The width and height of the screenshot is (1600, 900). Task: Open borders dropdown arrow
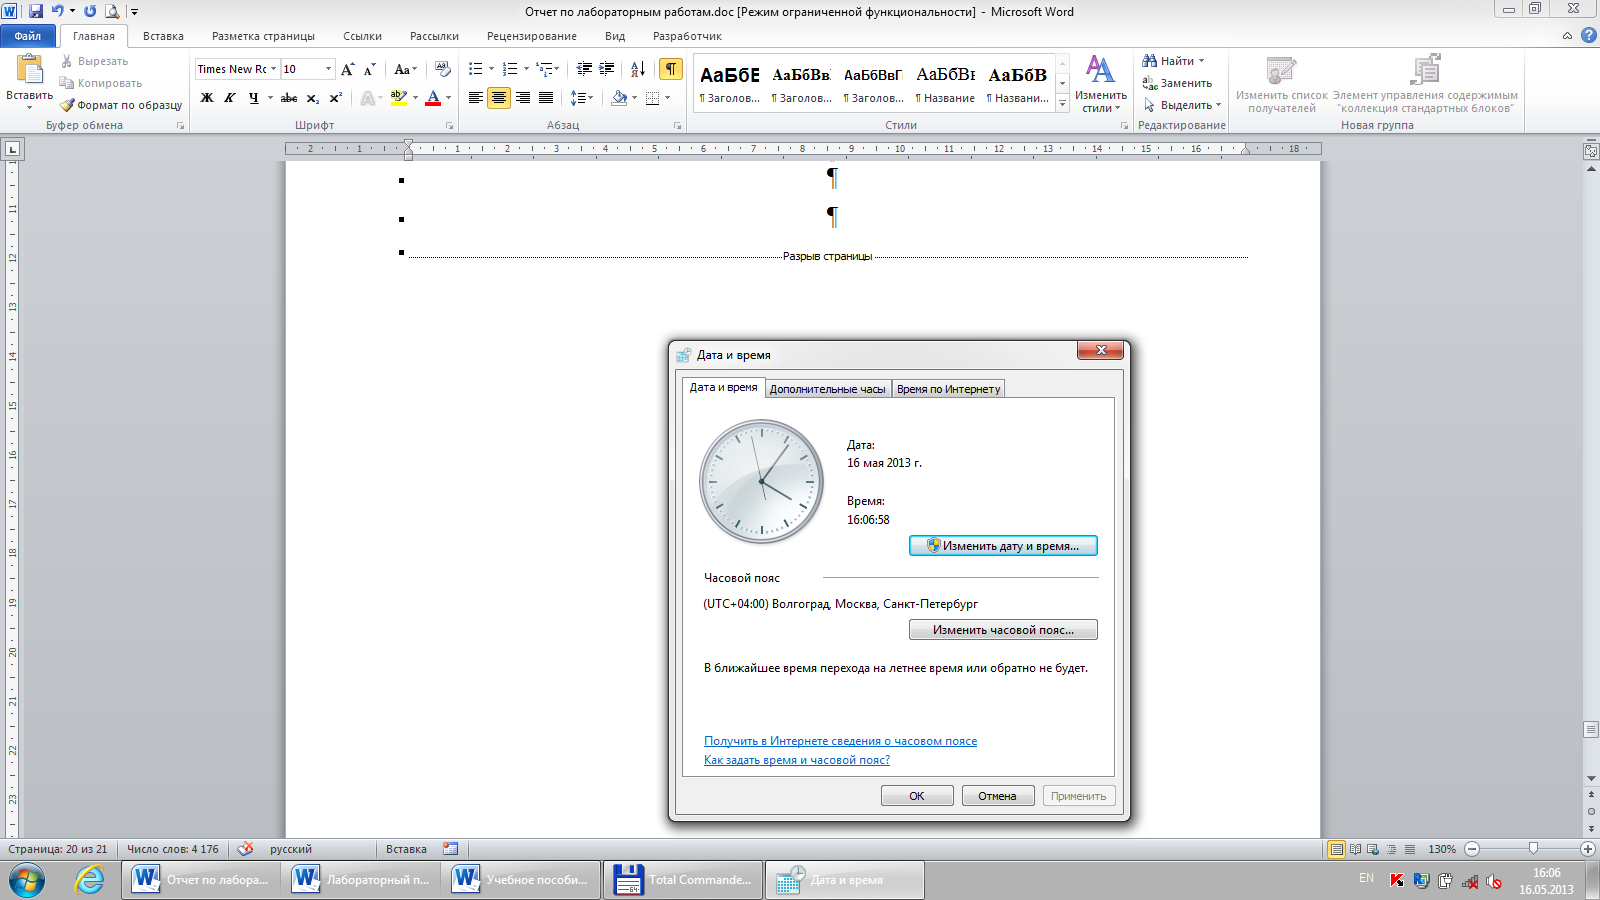click(x=668, y=98)
